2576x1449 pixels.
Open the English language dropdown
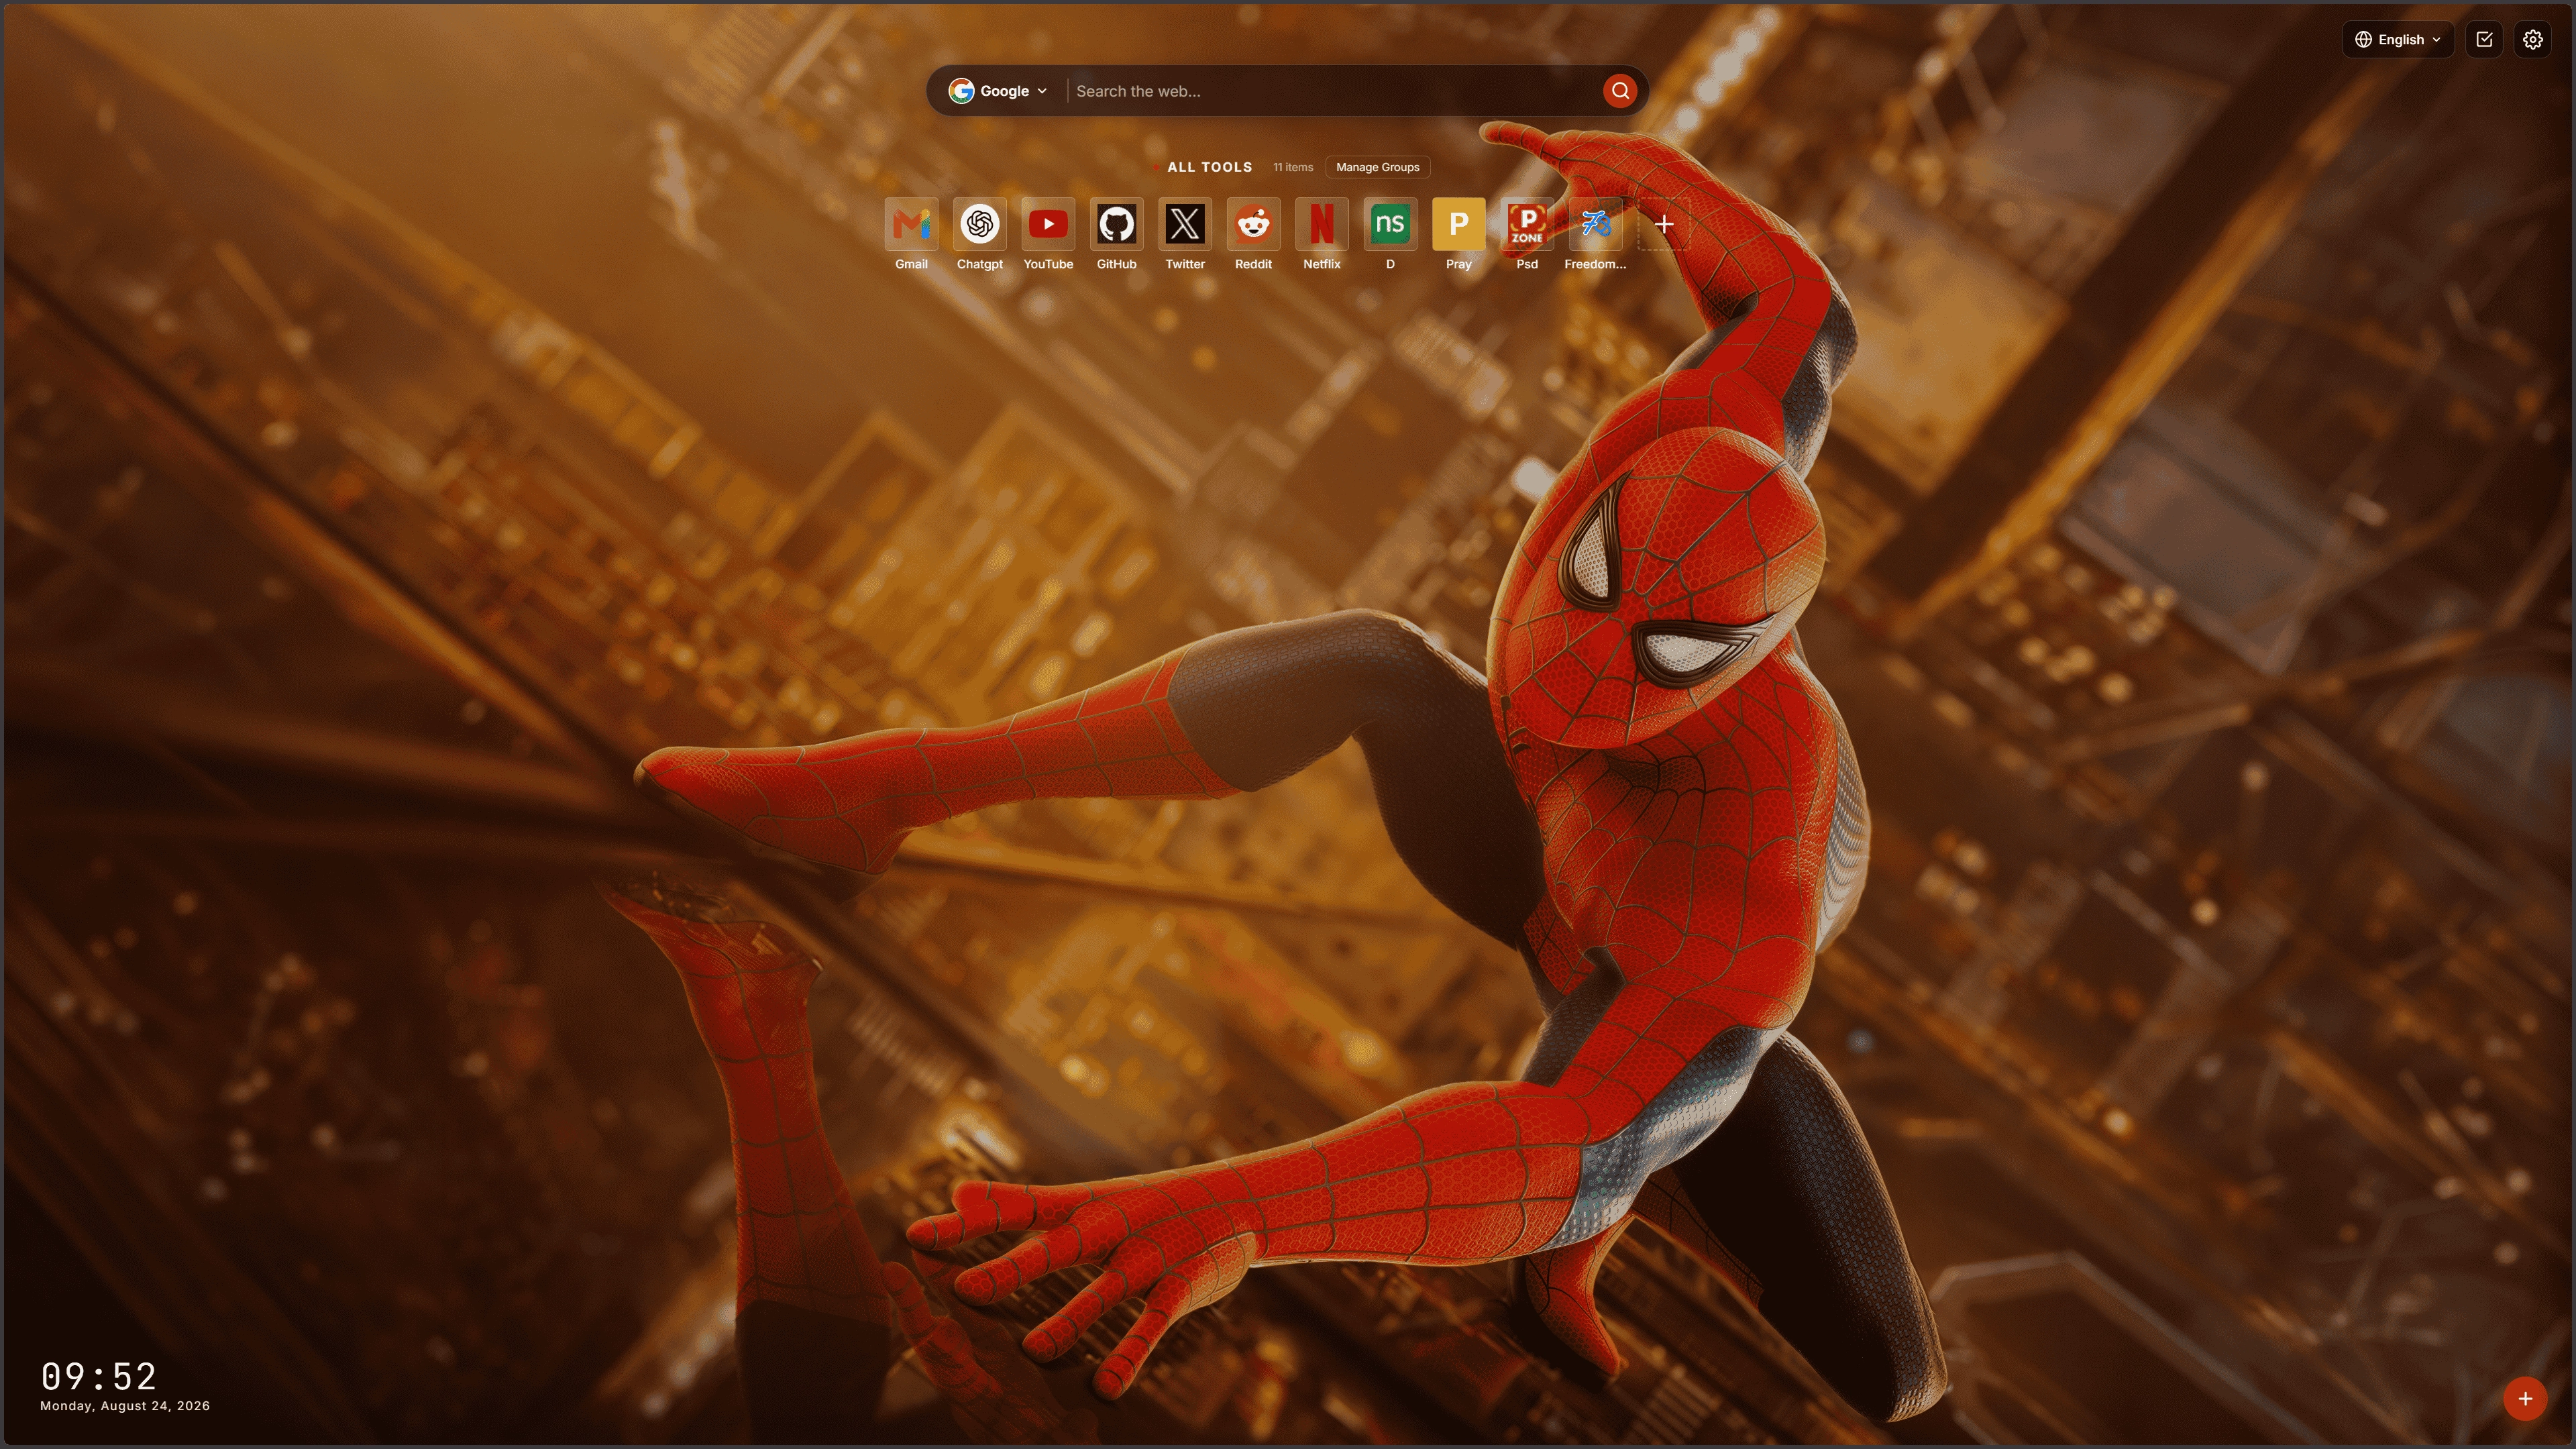pyautogui.click(x=2398, y=40)
